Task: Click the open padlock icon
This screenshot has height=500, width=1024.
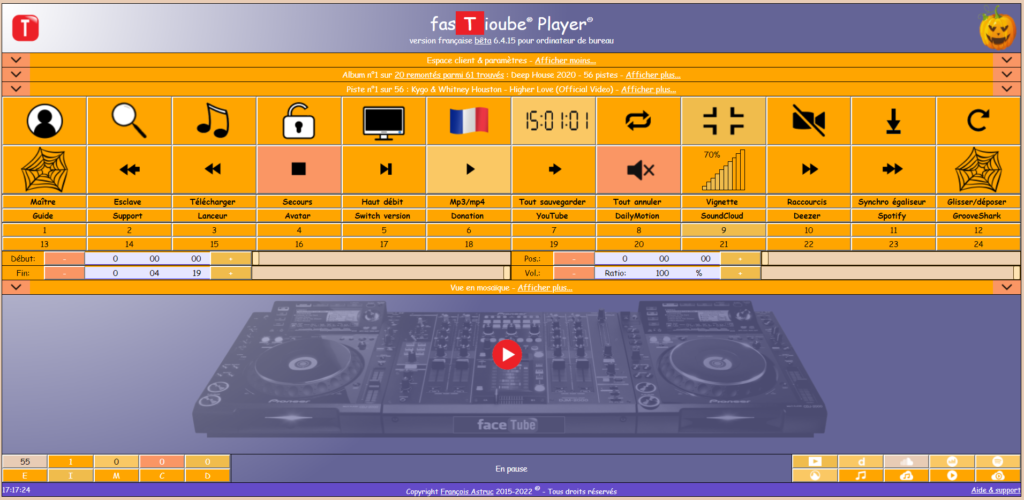Action: 299,121
